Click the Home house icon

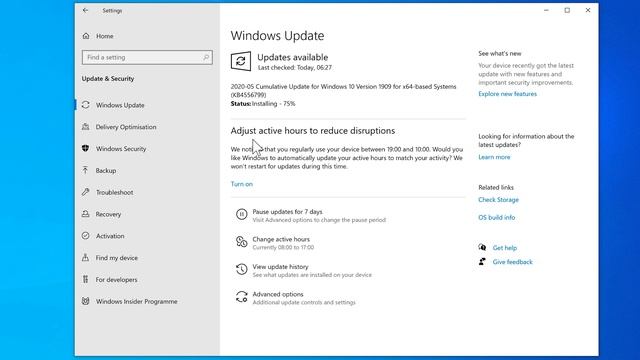pos(86,36)
